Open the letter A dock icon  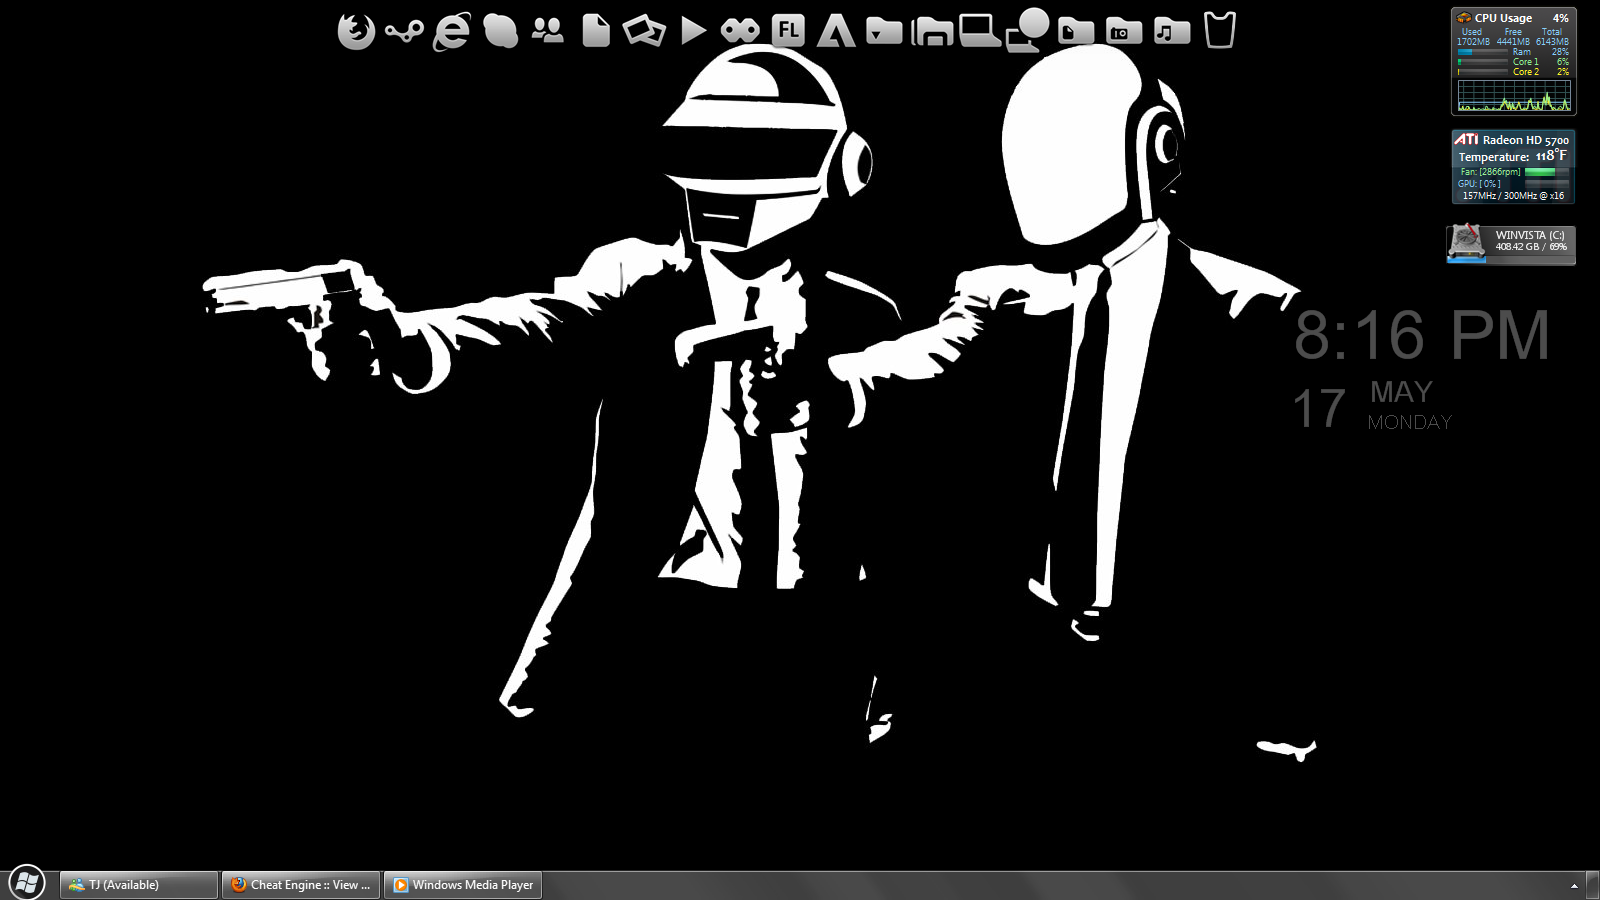point(836,31)
